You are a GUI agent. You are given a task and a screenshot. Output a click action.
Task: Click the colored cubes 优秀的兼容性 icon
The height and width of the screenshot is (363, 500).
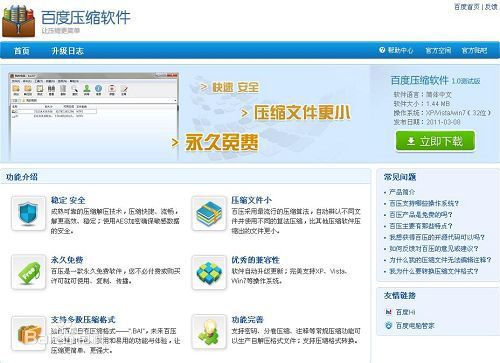click(209, 272)
